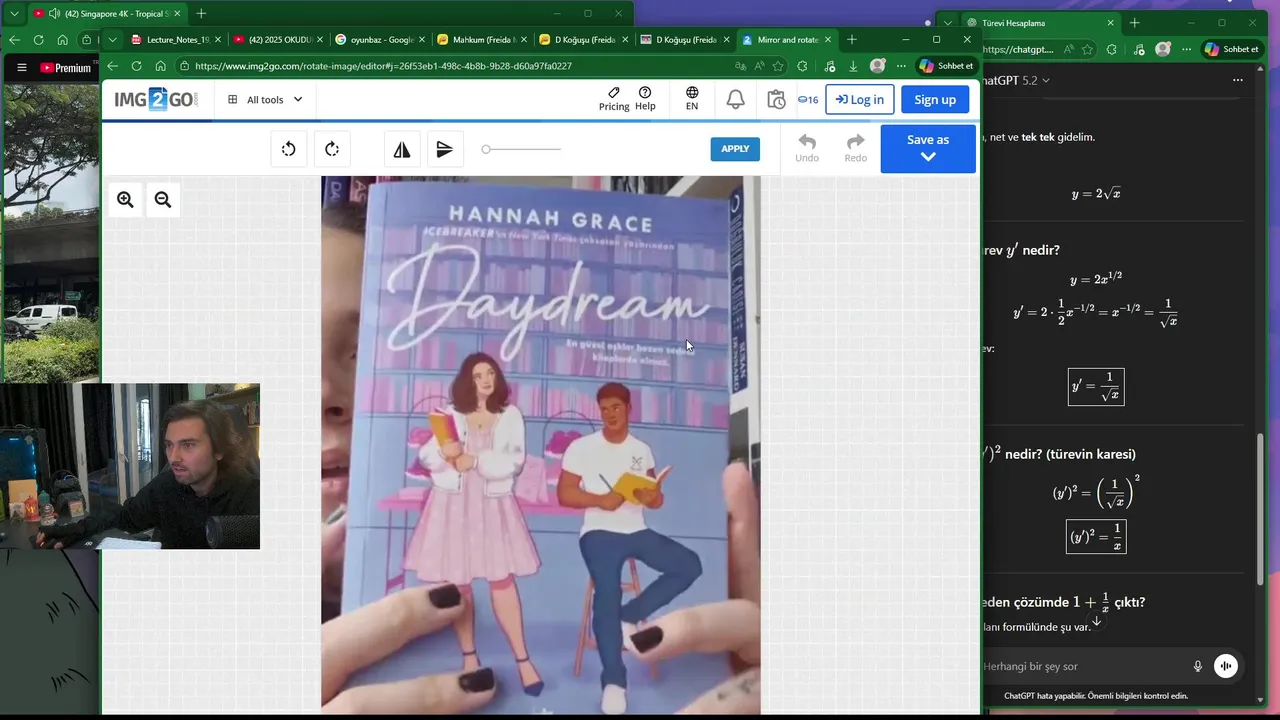Close the Türevi Hesaplama tab
Viewport: 1280px width, 720px height.
[x=1110, y=22]
